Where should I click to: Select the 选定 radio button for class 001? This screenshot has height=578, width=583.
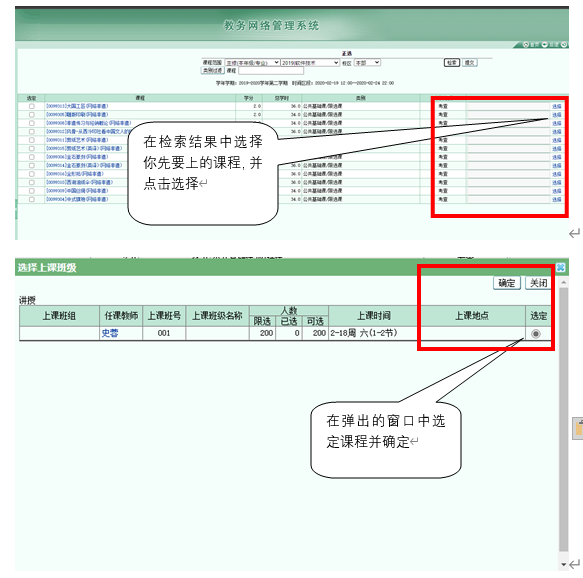pos(536,334)
